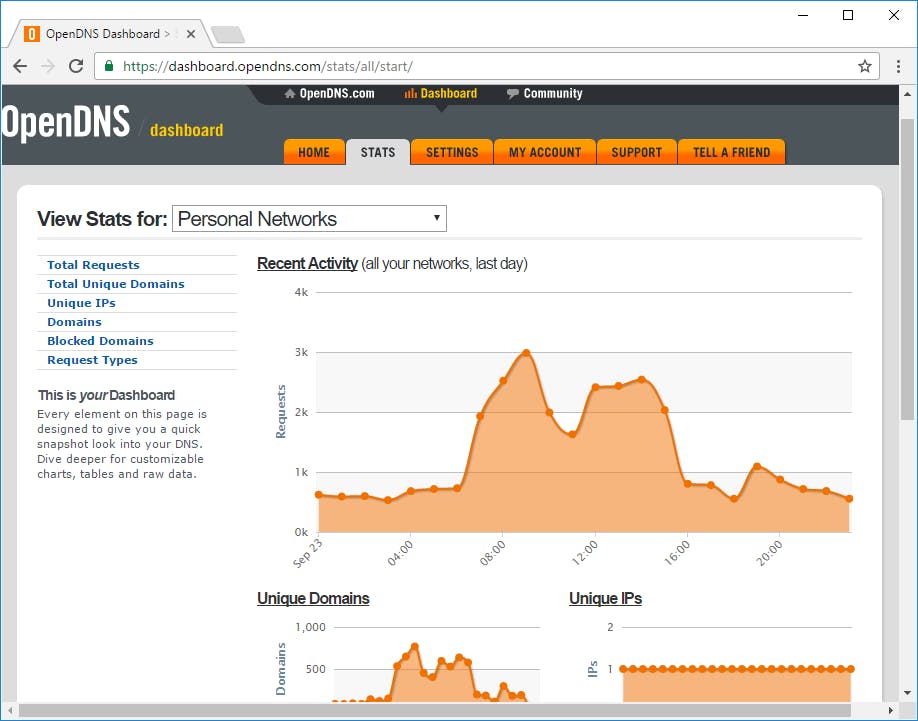Reload the OpenDNS dashboard page
Image resolution: width=918 pixels, height=721 pixels.
click(x=76, y=66)
